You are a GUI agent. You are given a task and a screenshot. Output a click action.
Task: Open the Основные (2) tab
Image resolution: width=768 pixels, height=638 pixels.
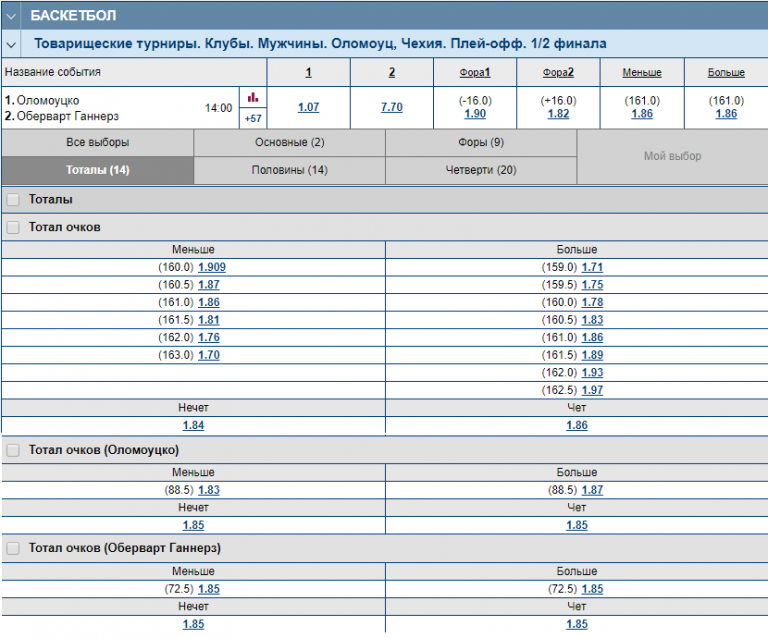[289, 143]
